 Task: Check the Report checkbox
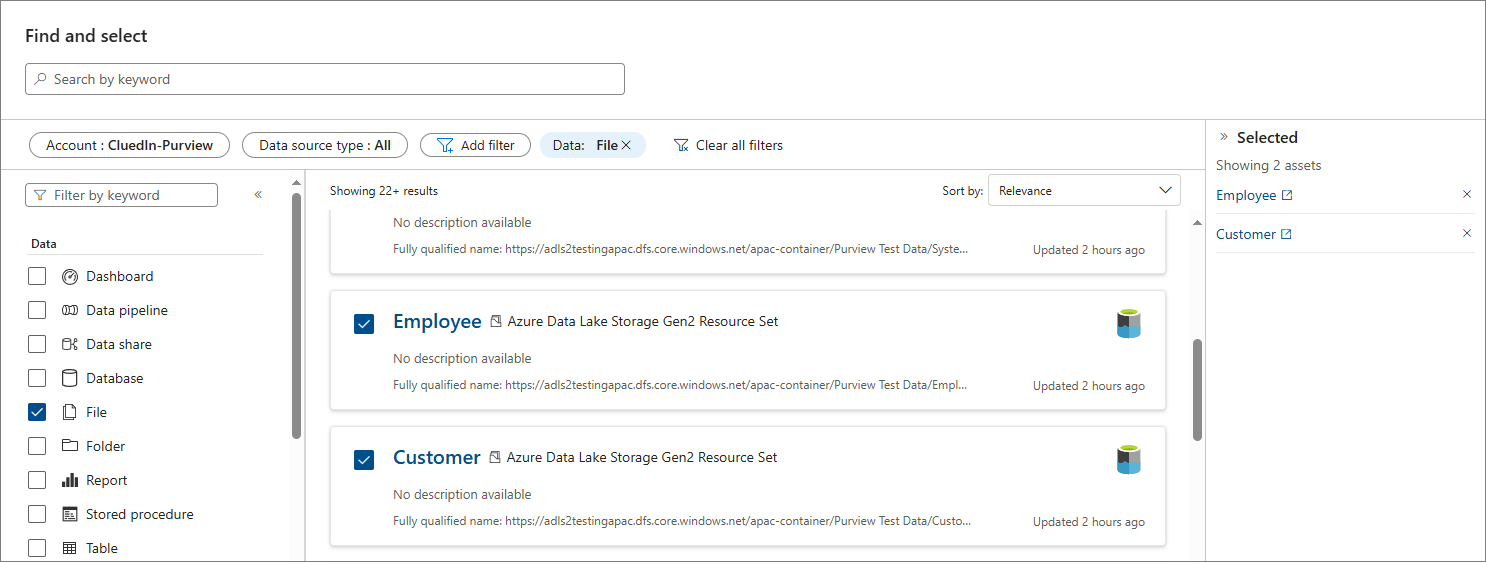37,480
